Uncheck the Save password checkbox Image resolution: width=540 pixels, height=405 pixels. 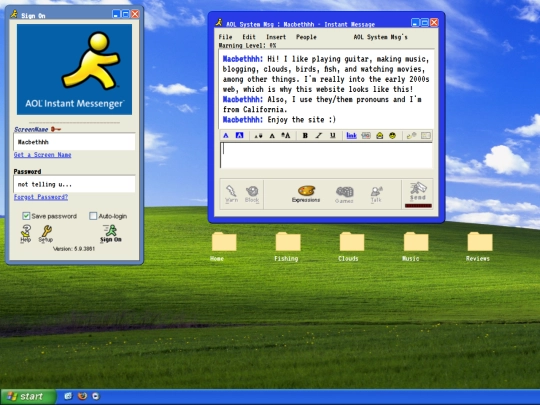26,216
